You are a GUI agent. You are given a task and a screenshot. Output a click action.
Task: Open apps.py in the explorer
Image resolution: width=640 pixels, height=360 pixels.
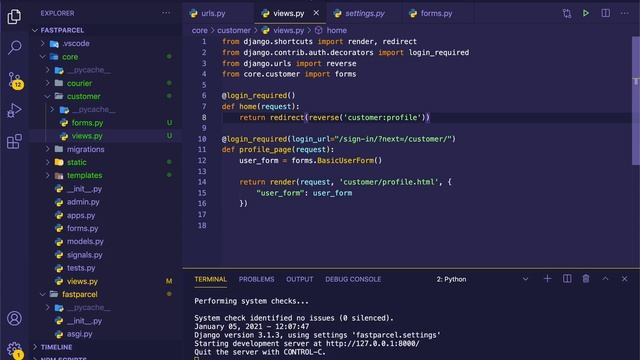[x=81, y=215]
